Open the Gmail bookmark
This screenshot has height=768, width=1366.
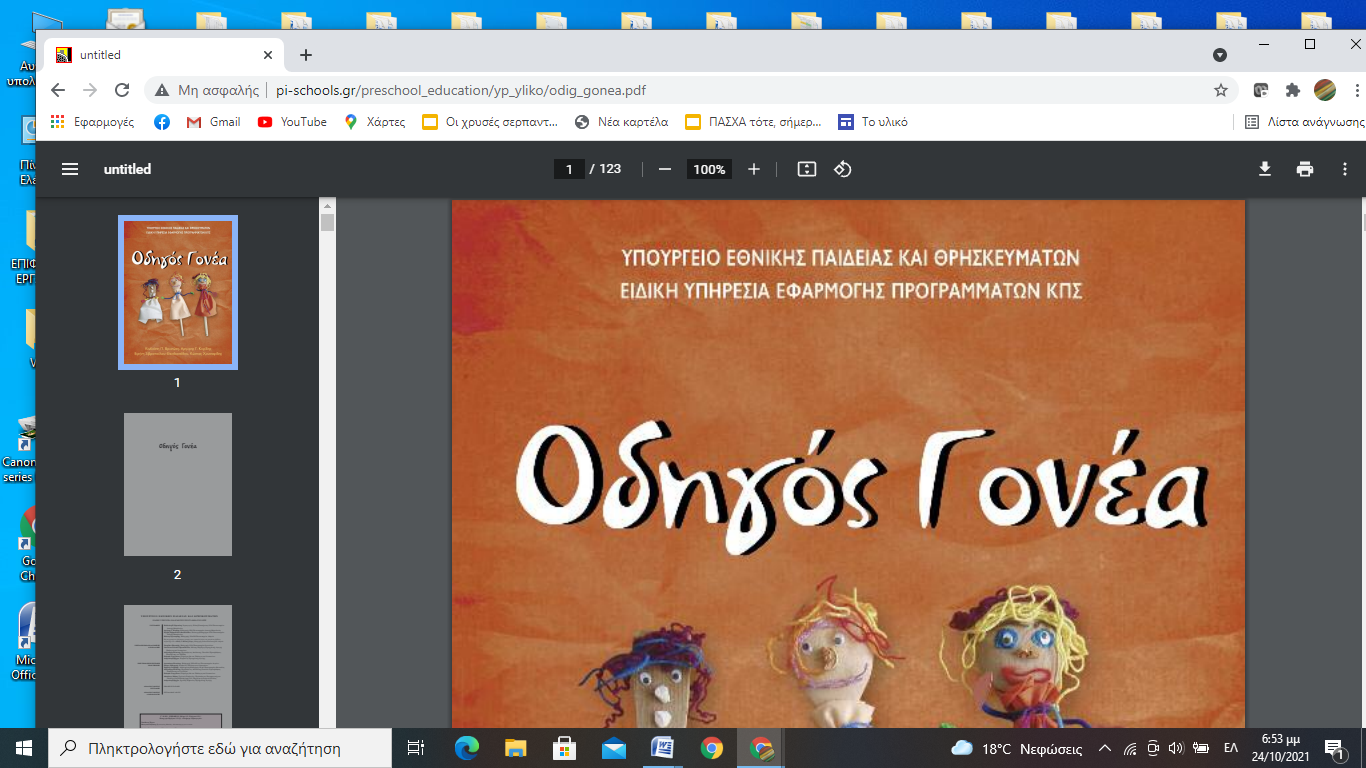pos(213,122)
